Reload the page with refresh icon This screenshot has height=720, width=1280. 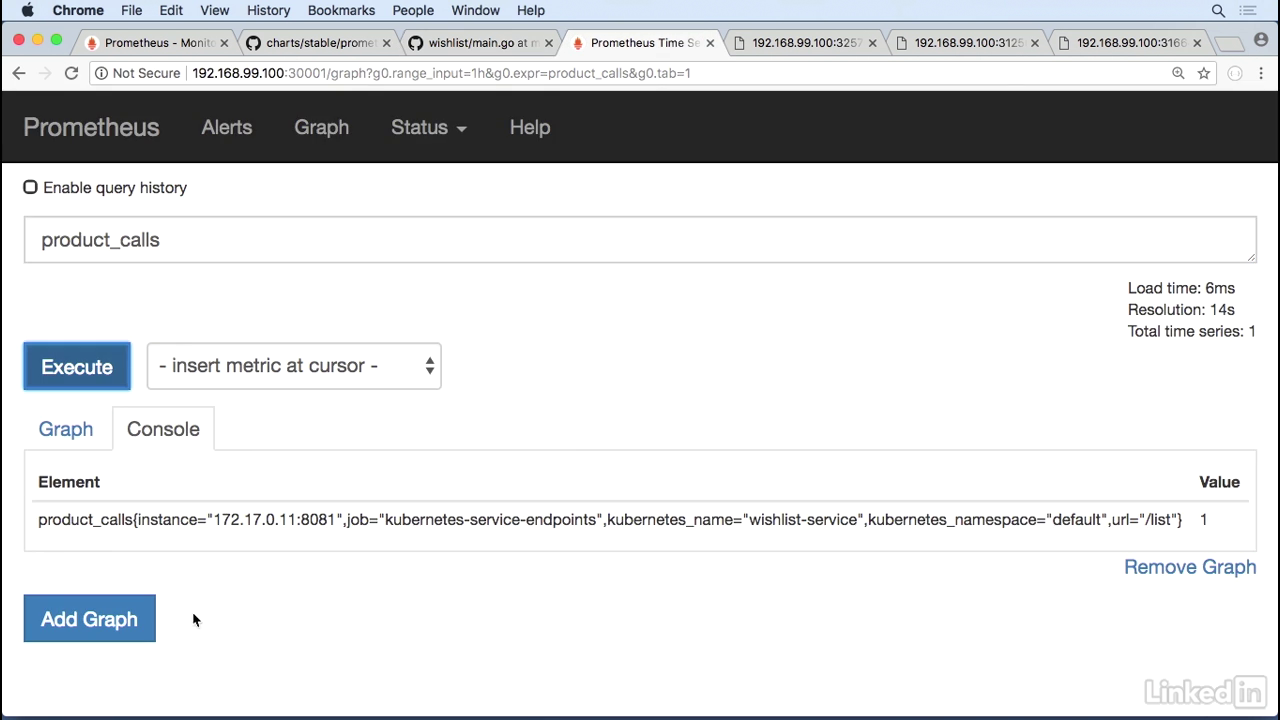pyautogui.click(x=71, y=73)
